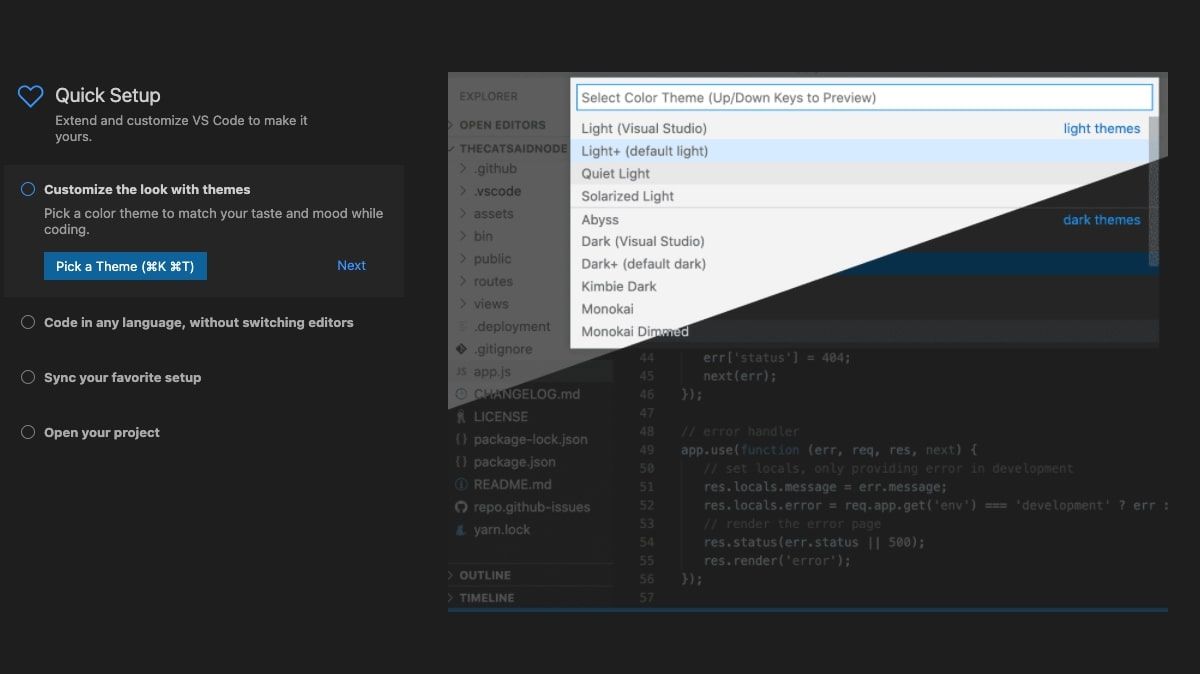Viewport: 1200px width, 674px height.
Task: Click the .gitignore diamond file icon
Action: pos(461,349)
